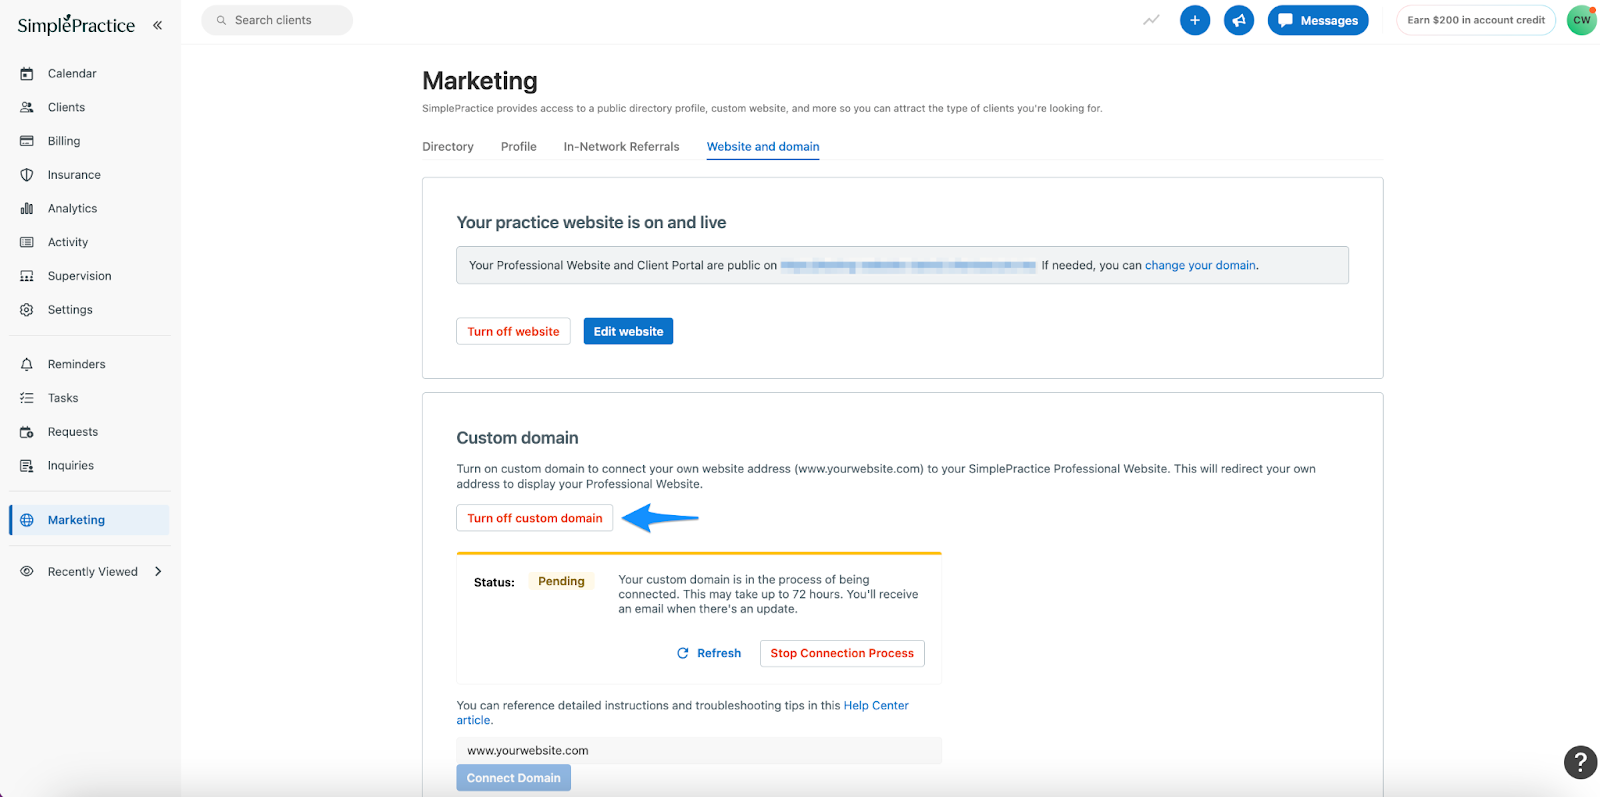Click the Reminders bell icon

coord(27,364)
